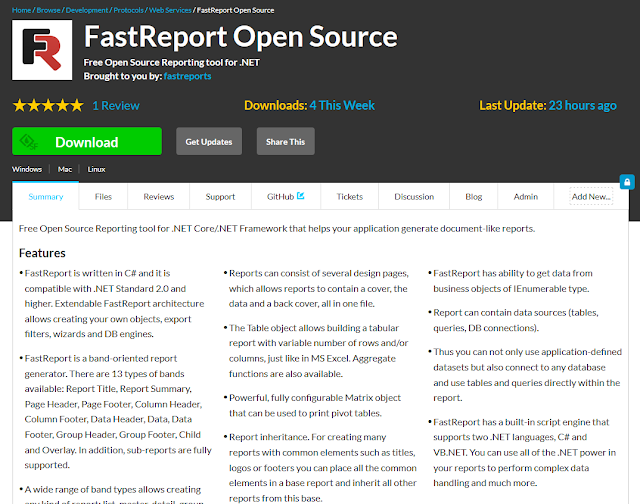This screenshot has height=504, width=640.
Task: Open the 1 Review link
Action: [116, 106]
